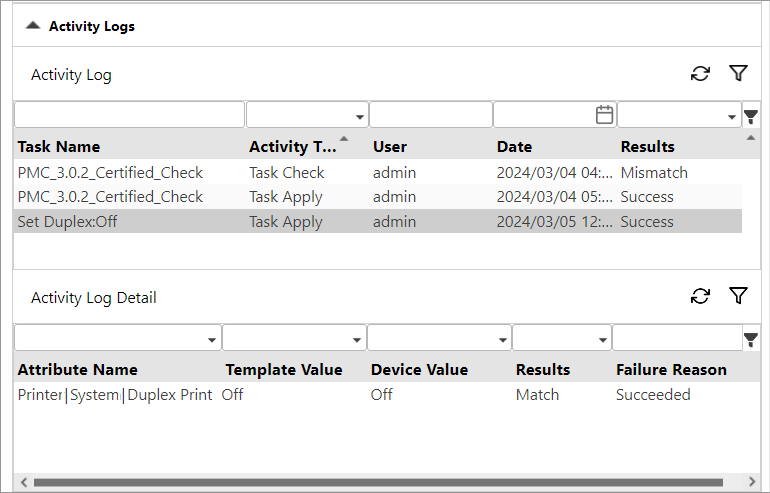Screen dimensions: 770x493
Task: Click the solid funnel beside Activity Log filter row
Action: 750,117
